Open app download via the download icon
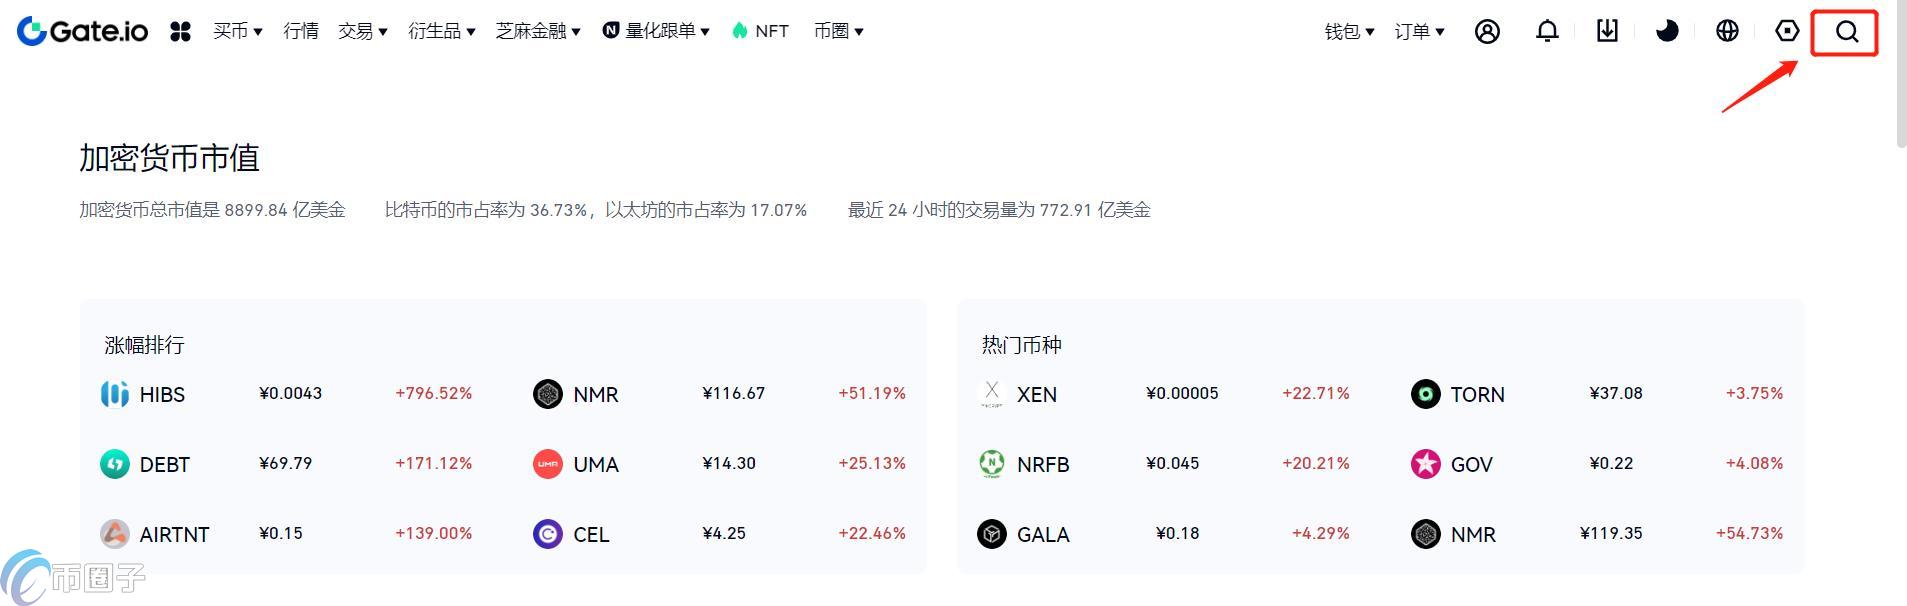1907x606 pixels. click(1607, 31)
